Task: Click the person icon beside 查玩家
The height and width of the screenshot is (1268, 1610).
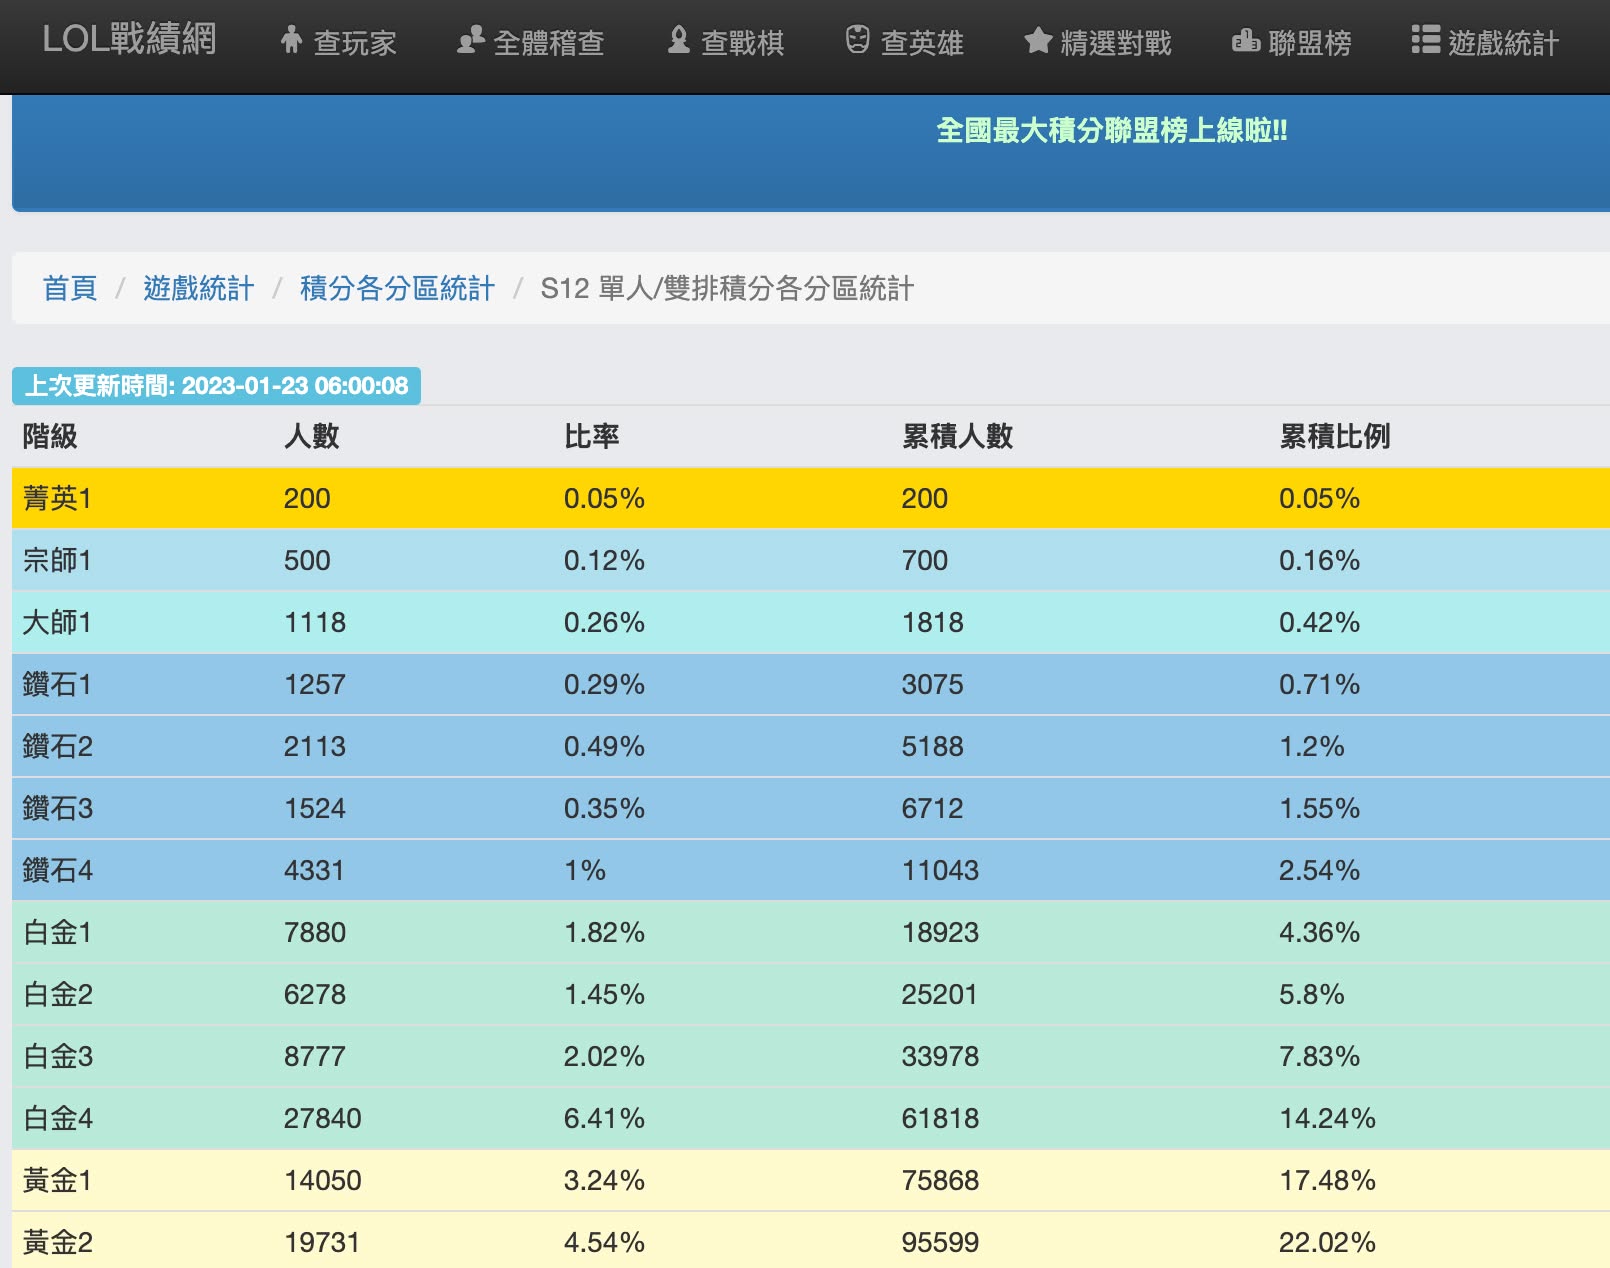Action: (291, 40)
